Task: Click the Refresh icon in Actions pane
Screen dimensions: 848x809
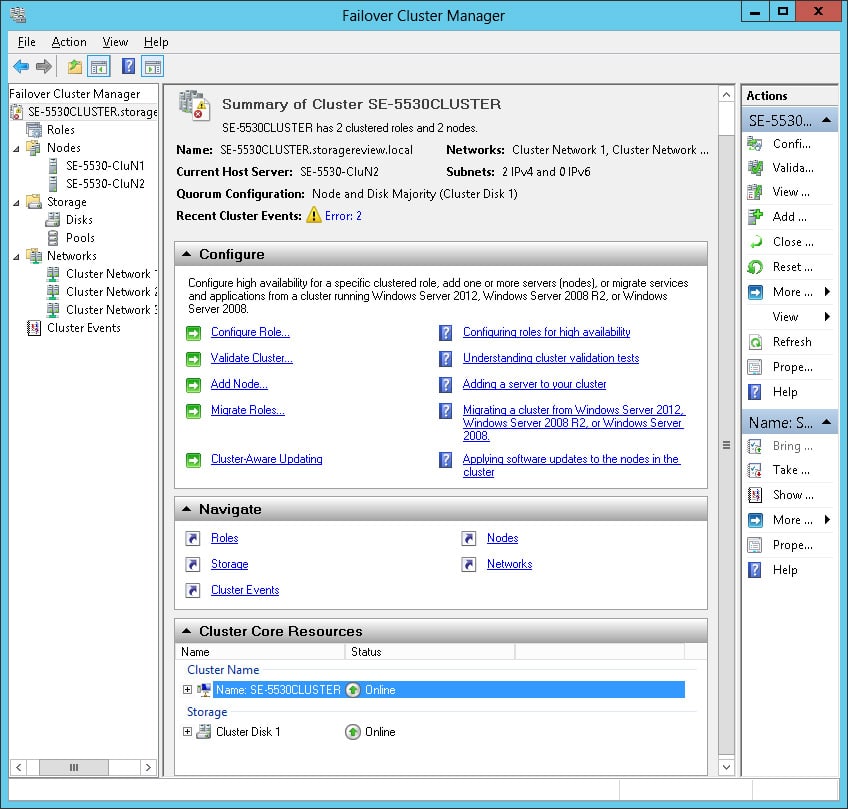Action: (755, 342)
